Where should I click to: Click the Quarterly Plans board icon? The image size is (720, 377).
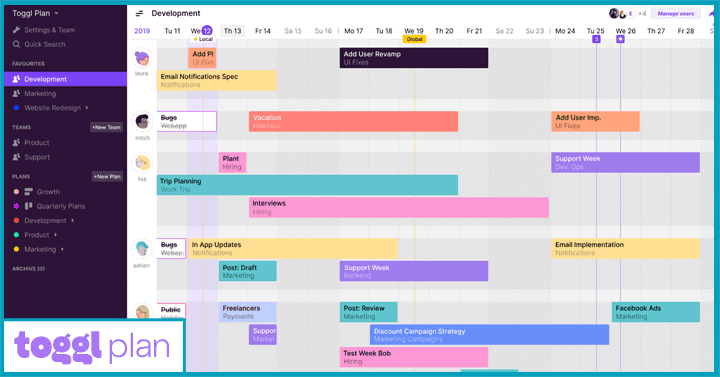point(28,206)
